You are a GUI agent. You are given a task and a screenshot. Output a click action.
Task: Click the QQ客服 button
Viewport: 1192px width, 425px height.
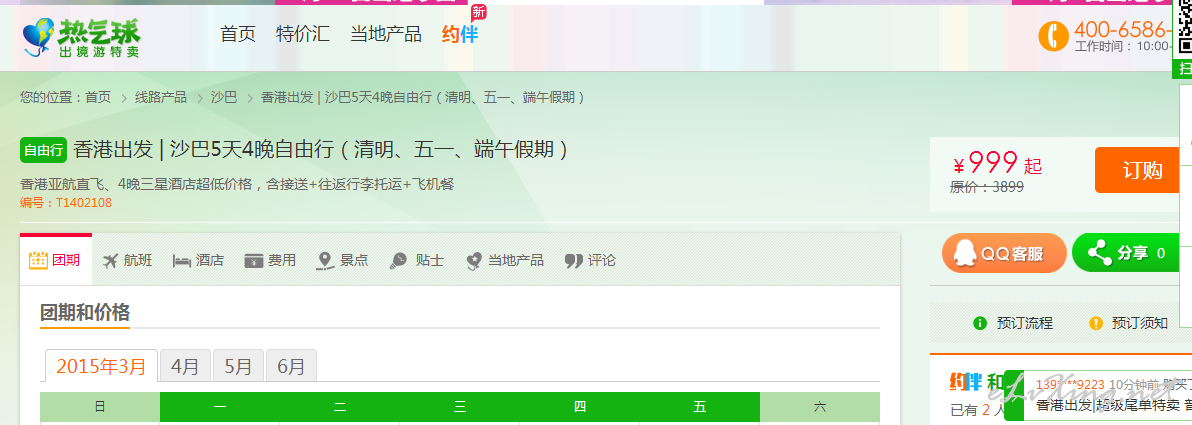(1004, 253)
